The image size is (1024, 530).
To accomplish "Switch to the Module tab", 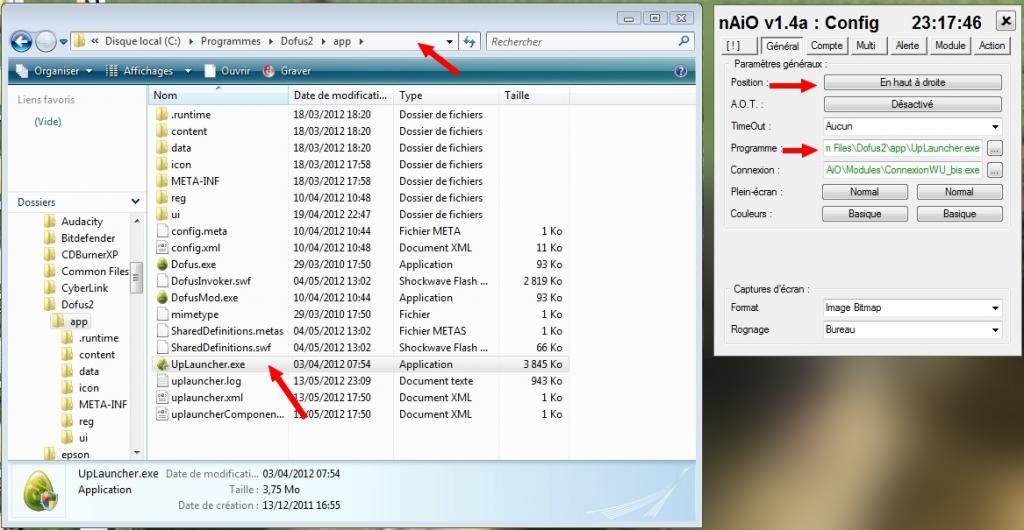I will (950, 46).
